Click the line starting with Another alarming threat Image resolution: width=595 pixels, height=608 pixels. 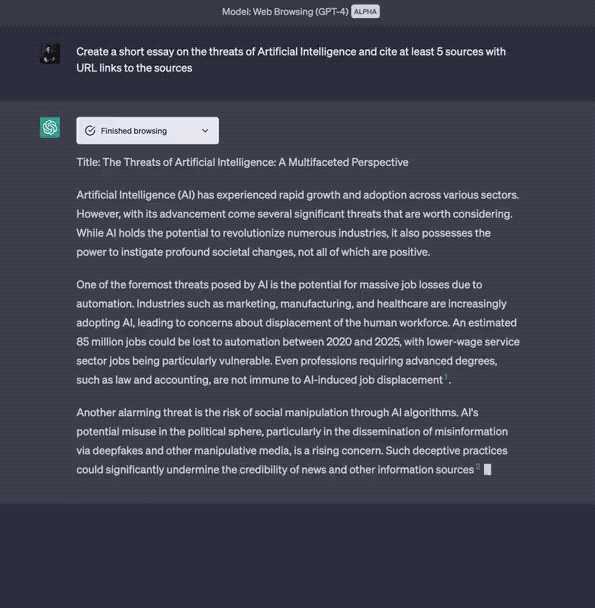coord(277,413)
